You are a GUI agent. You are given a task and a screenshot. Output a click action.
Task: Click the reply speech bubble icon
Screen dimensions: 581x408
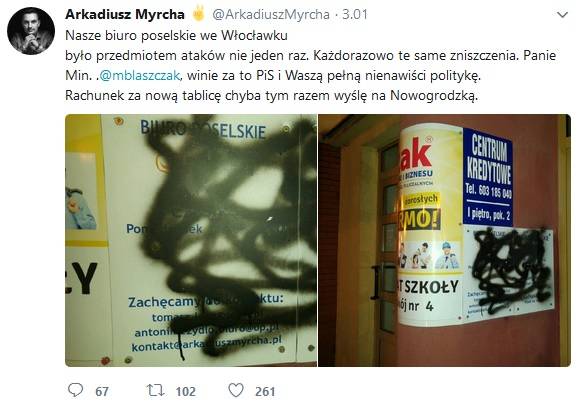(x=76, y=390)
